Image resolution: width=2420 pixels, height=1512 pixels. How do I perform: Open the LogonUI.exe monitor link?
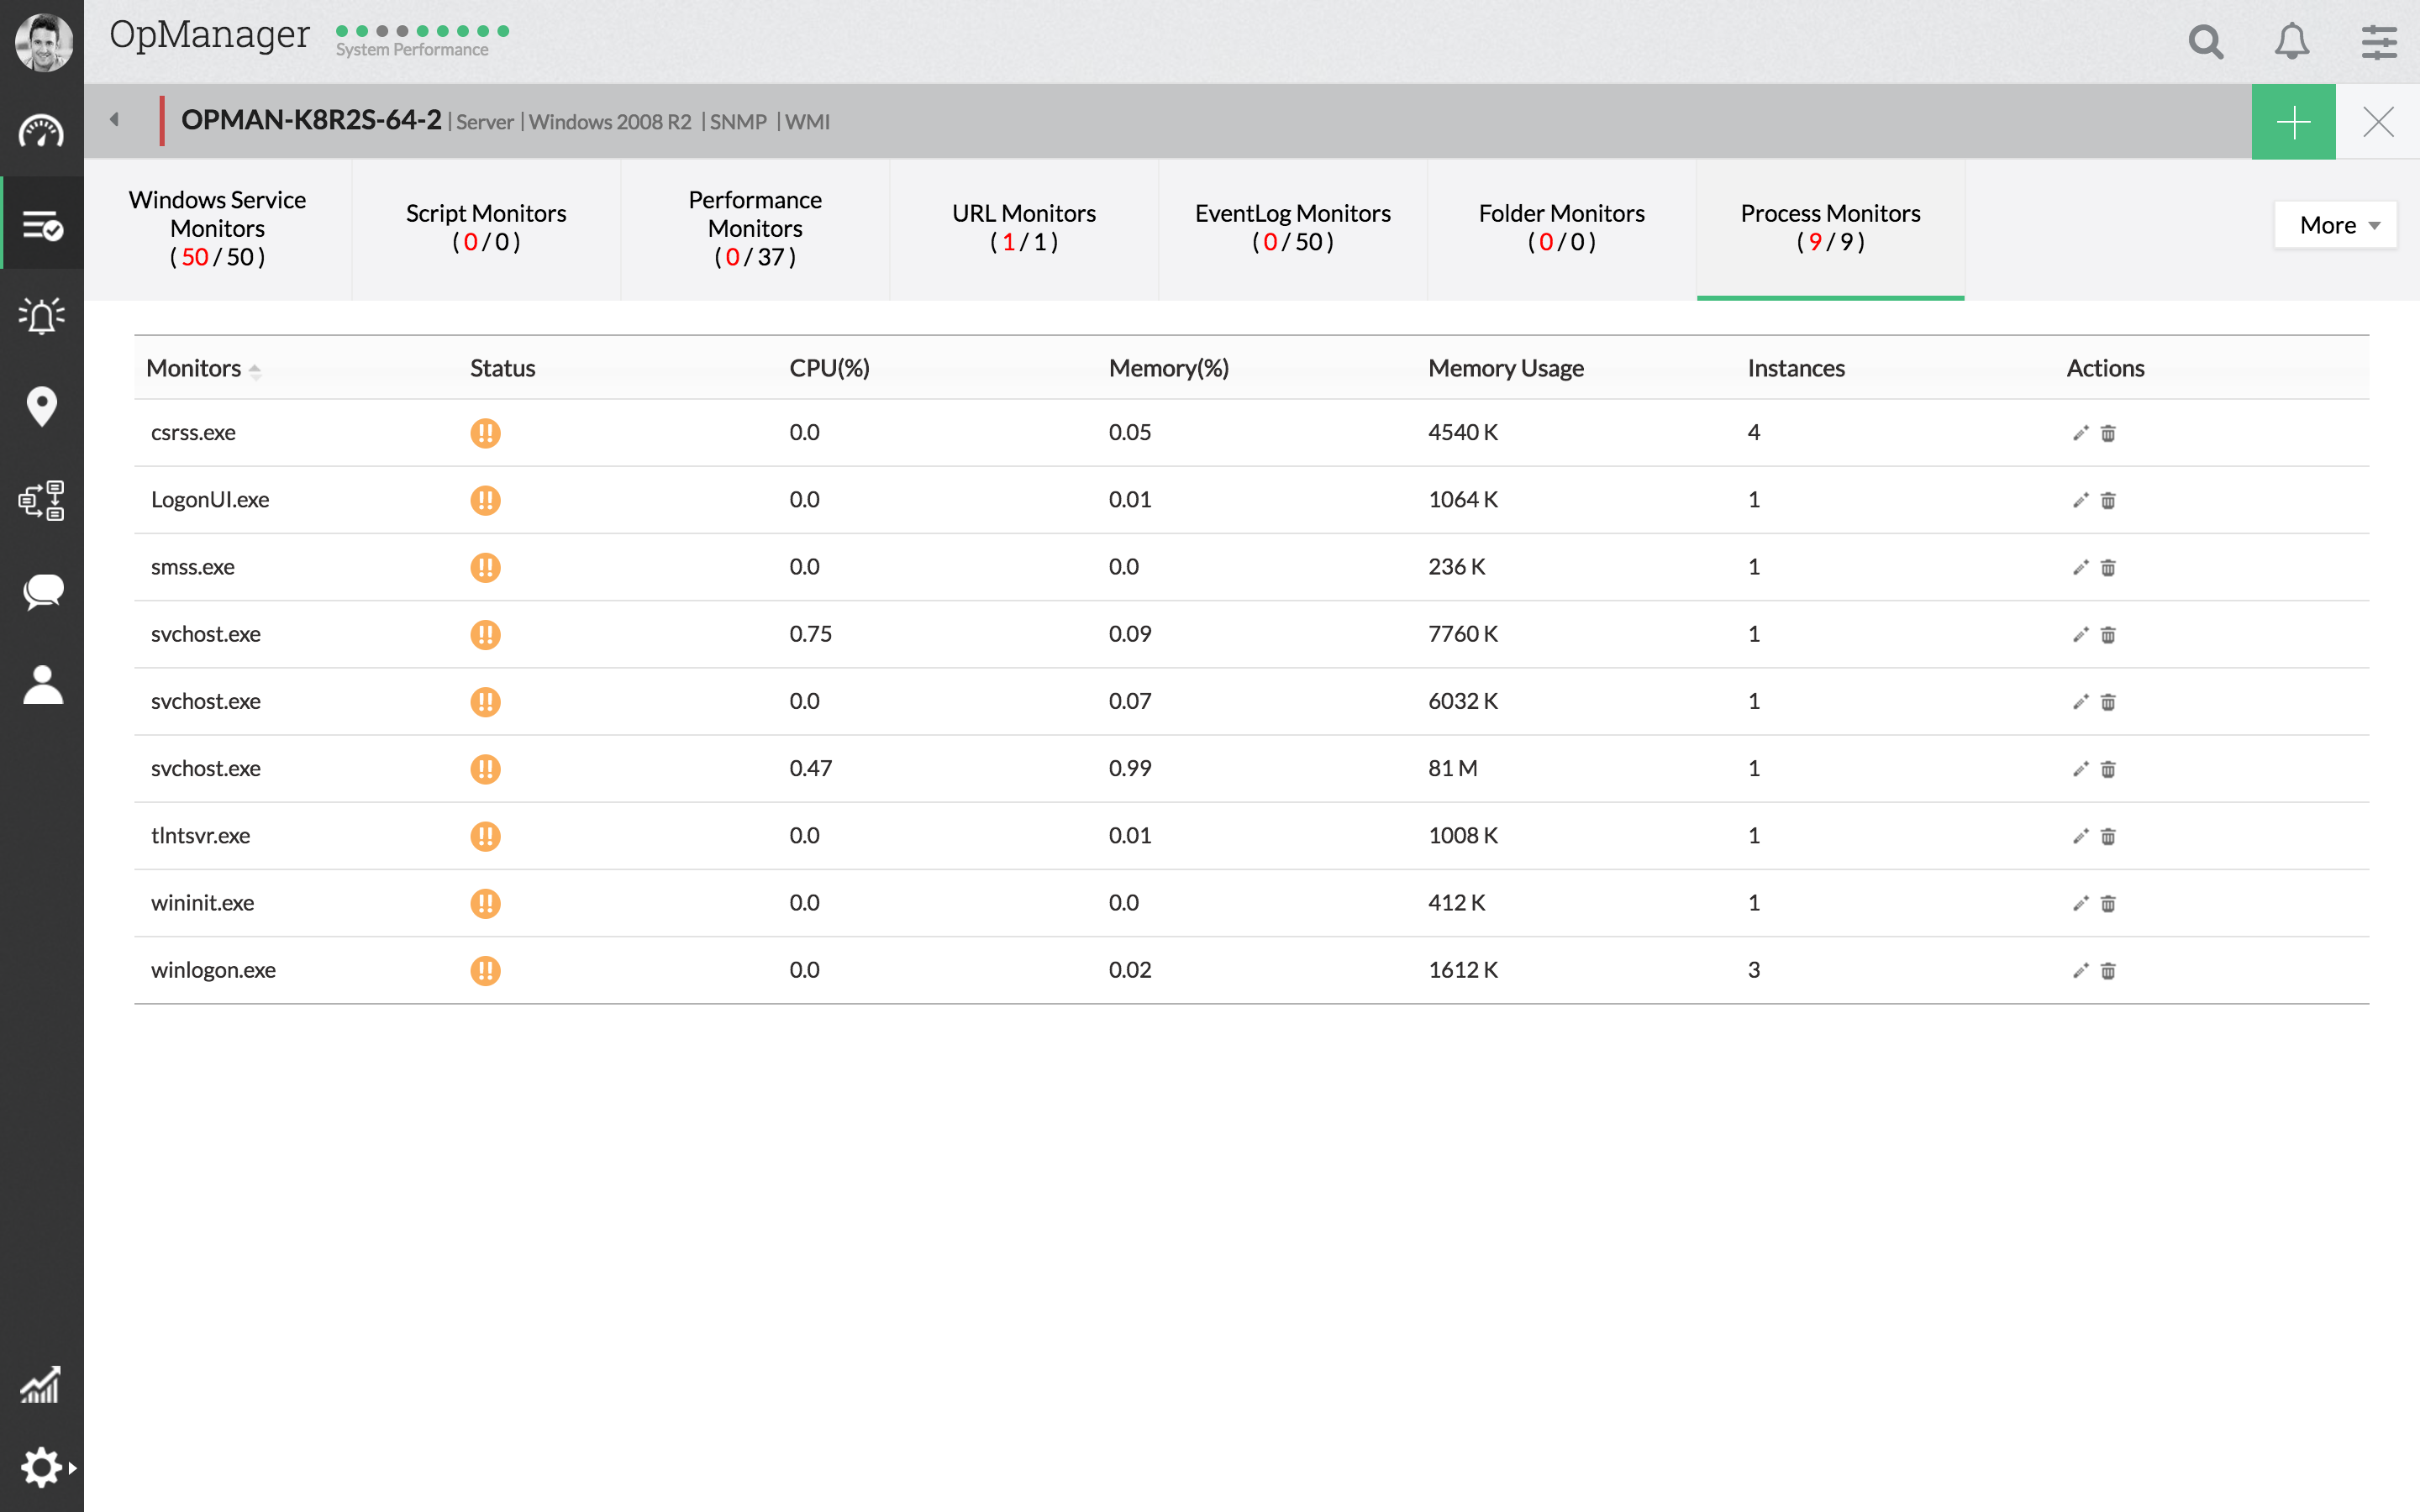(x=210, y=500)
